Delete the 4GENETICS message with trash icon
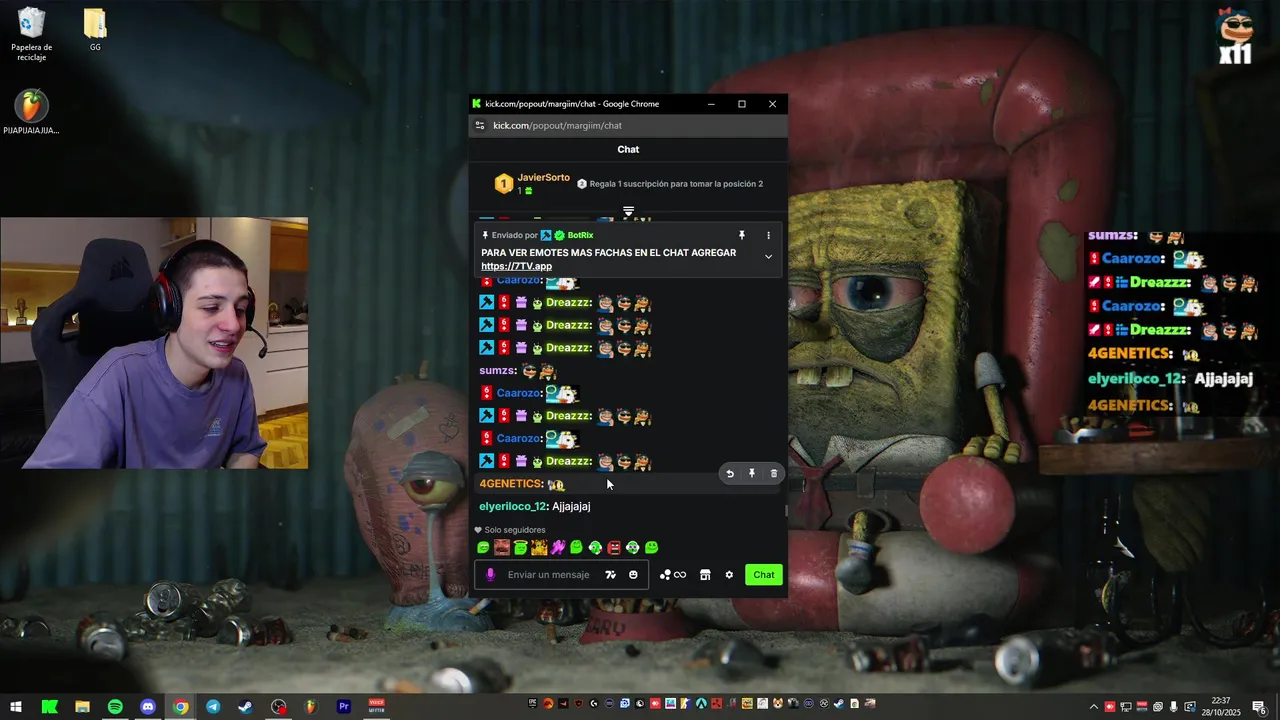1280x720 pixels. 774,474
